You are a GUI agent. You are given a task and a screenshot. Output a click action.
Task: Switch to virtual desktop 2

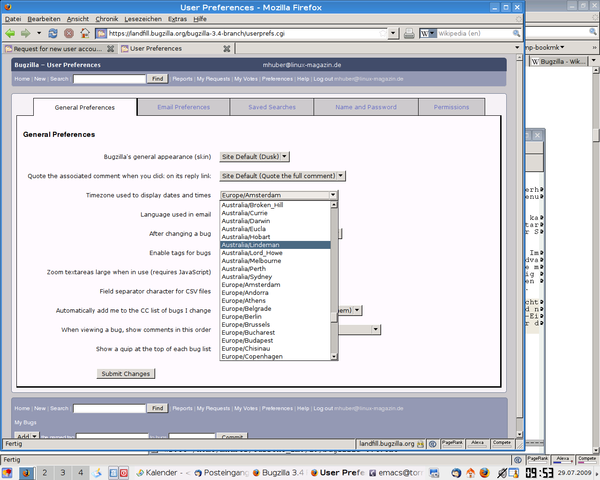(x=45, y=473)
